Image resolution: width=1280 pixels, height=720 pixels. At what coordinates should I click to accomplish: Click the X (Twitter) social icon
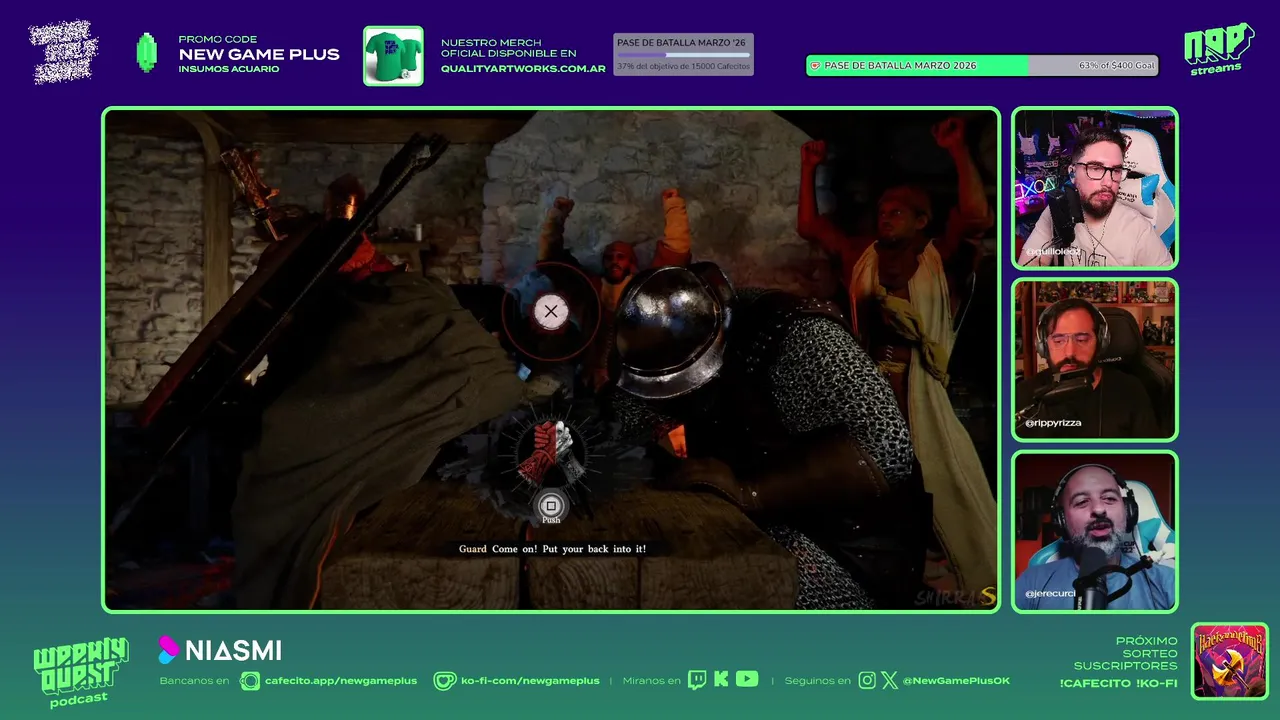[x=890, y=680]
